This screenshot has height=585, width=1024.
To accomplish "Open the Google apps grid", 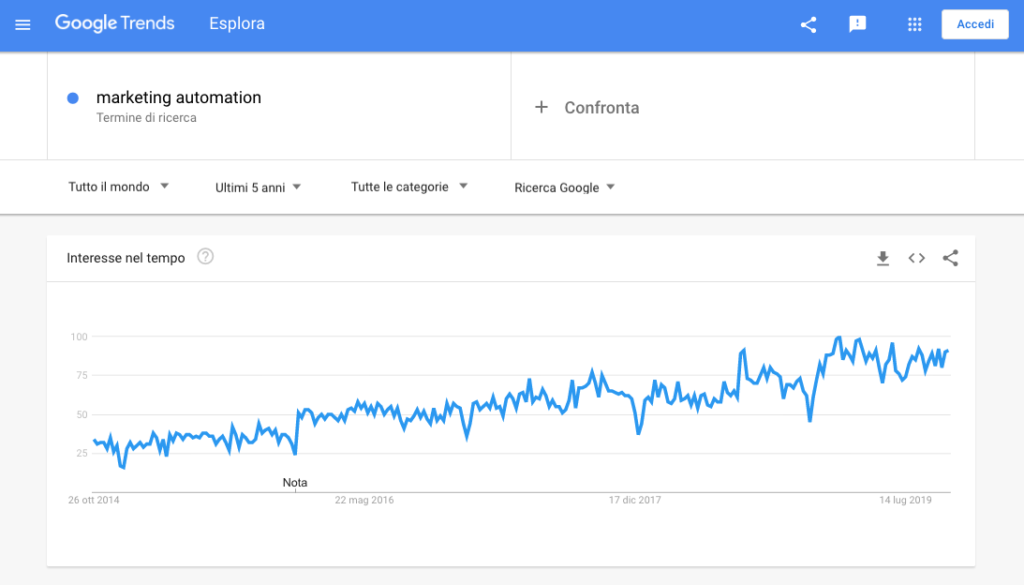I will [914, 24].
